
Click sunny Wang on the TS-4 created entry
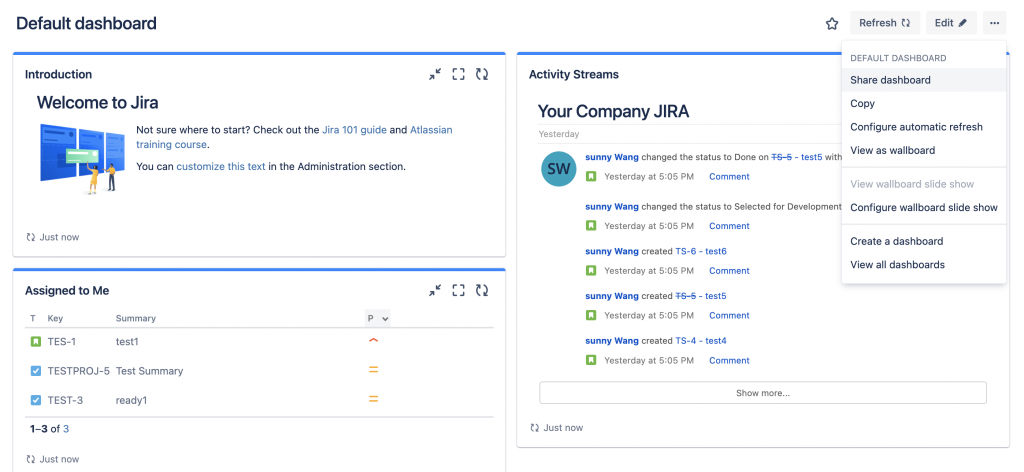click(612, 341)
